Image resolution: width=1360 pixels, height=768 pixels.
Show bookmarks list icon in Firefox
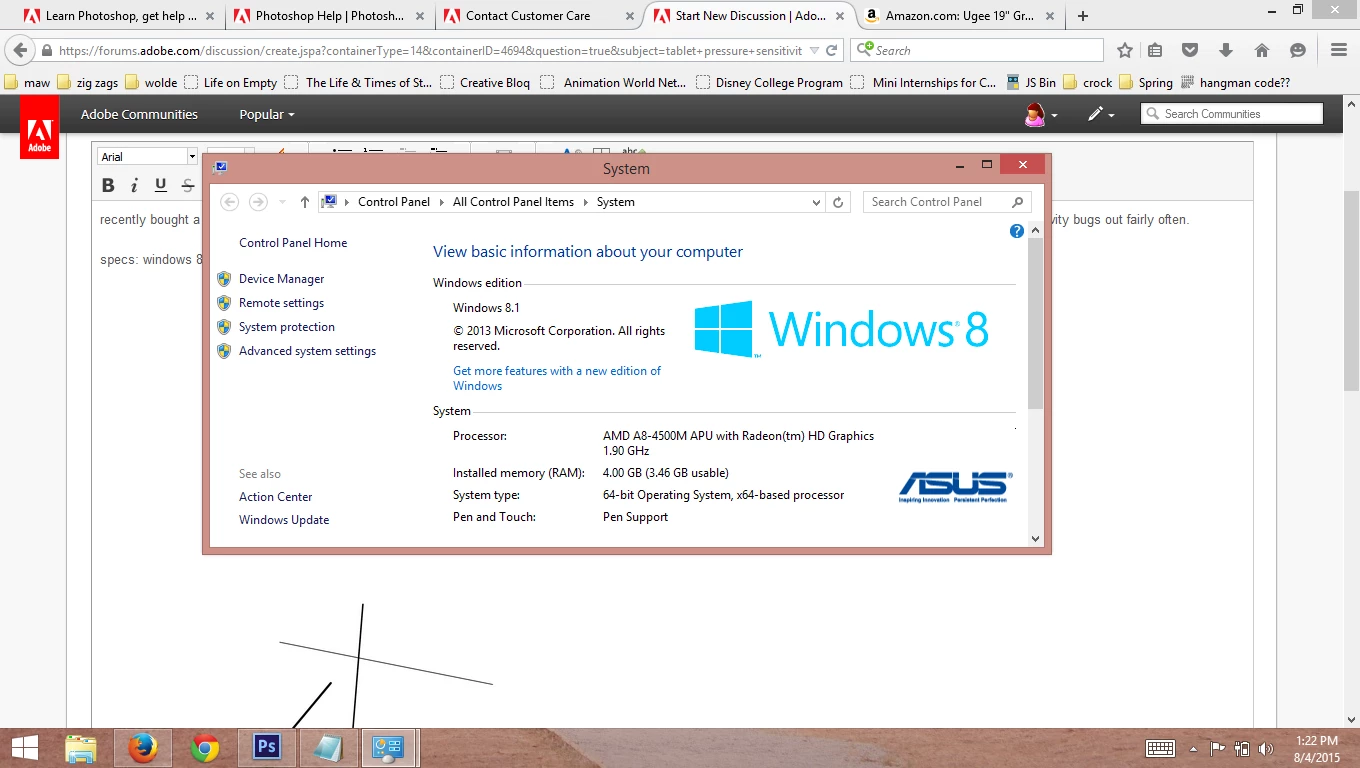point(1155,50)
